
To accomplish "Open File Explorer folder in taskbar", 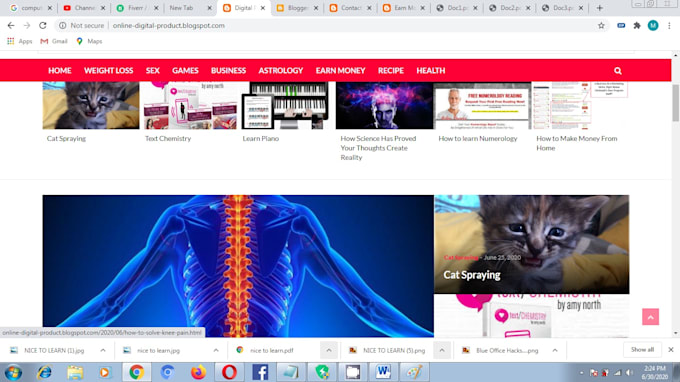I will tap(75, 372).
